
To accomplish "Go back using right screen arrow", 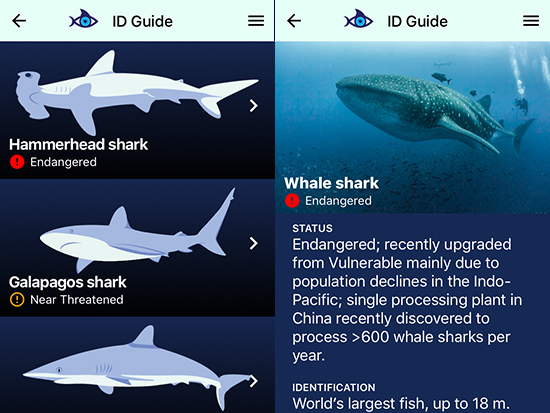I will 294,21.
